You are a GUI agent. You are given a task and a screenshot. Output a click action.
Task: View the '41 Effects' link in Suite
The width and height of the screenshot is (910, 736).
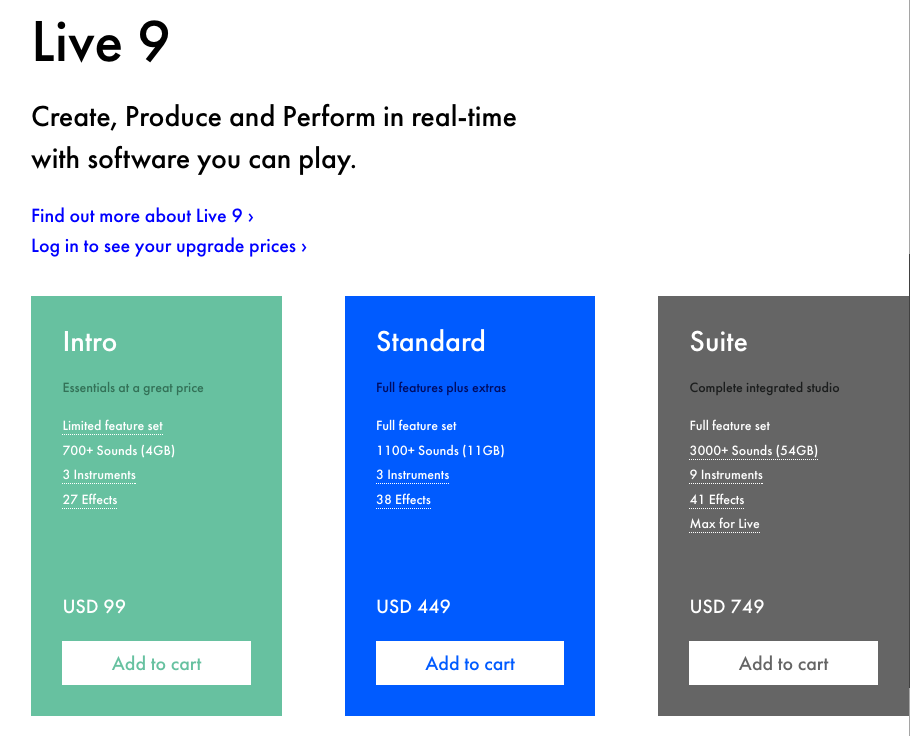point(717,500)
